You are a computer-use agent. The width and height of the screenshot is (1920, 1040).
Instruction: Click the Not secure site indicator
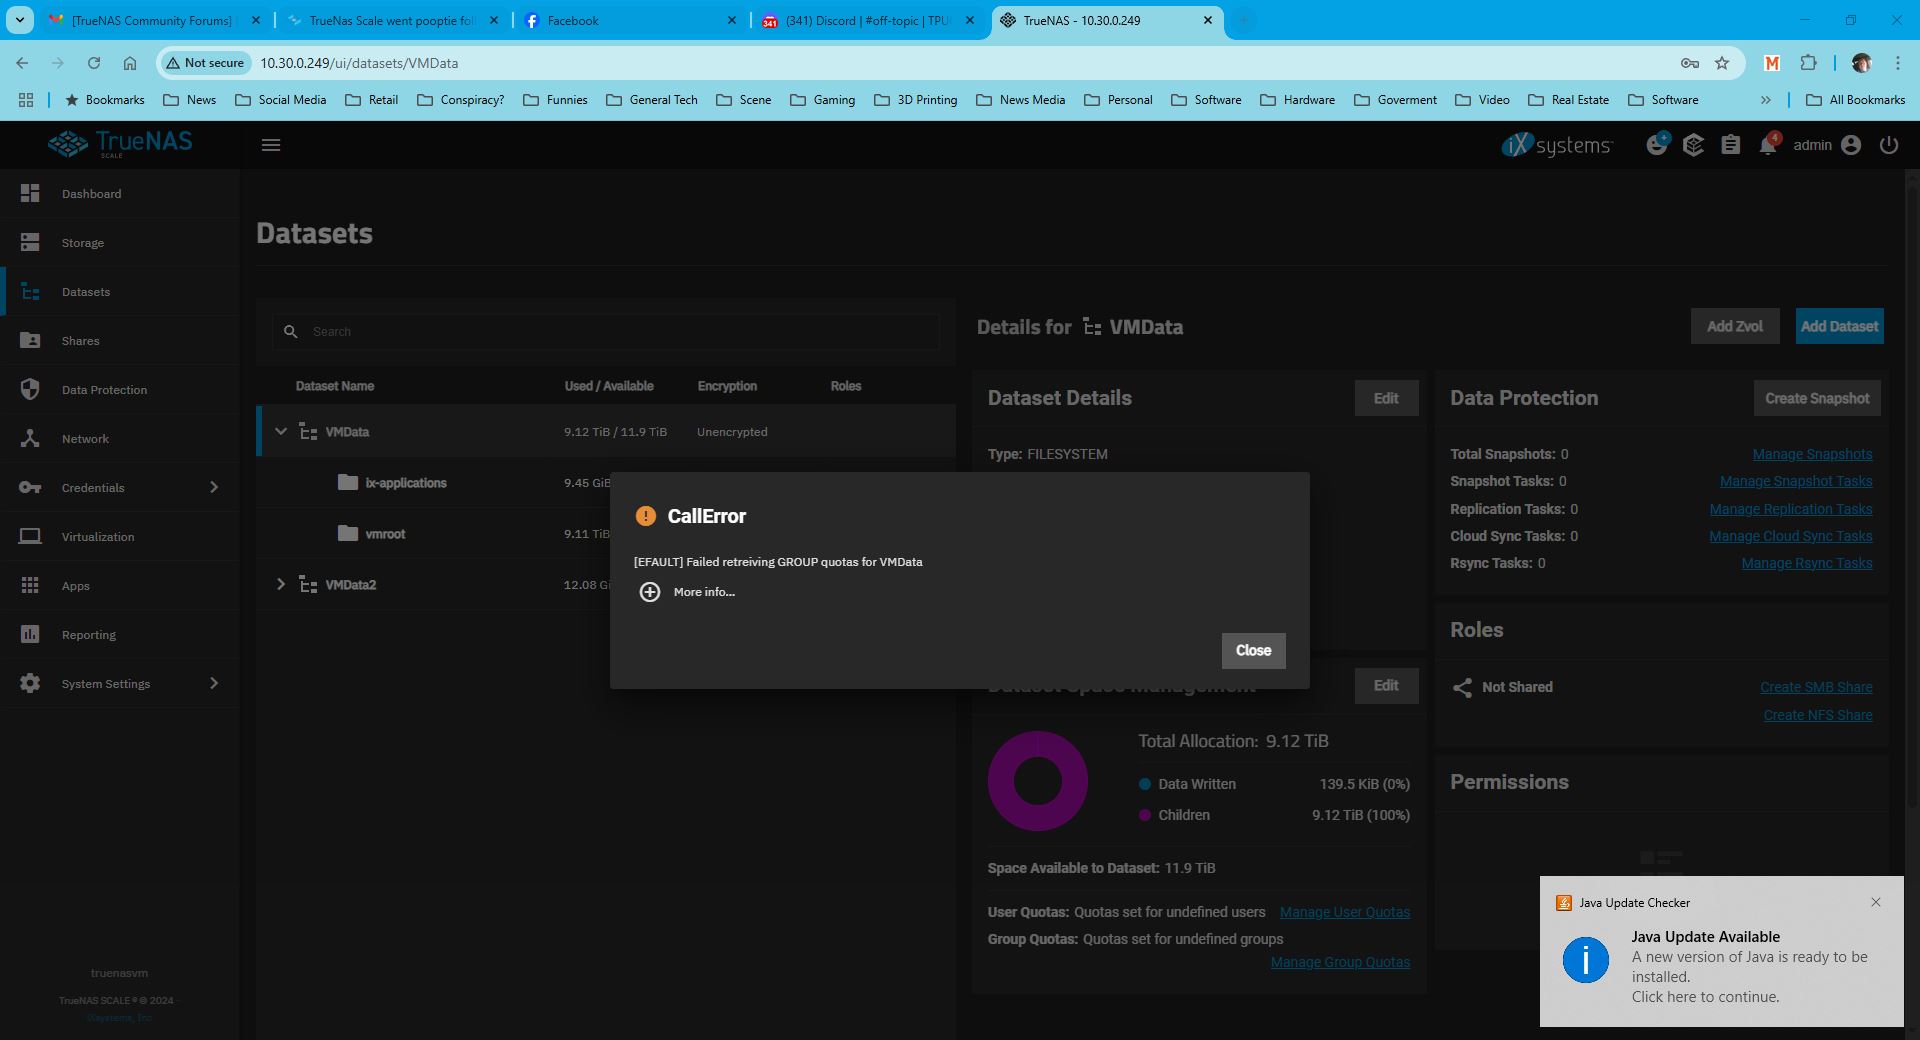(x=205, y=63)
